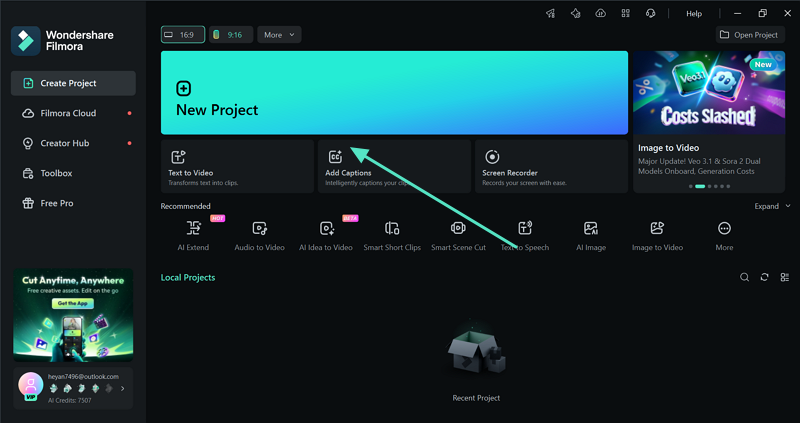The image size is (800, 423).
Task: Open the More aspect ratios dropdown
Action: pos(279,35)
